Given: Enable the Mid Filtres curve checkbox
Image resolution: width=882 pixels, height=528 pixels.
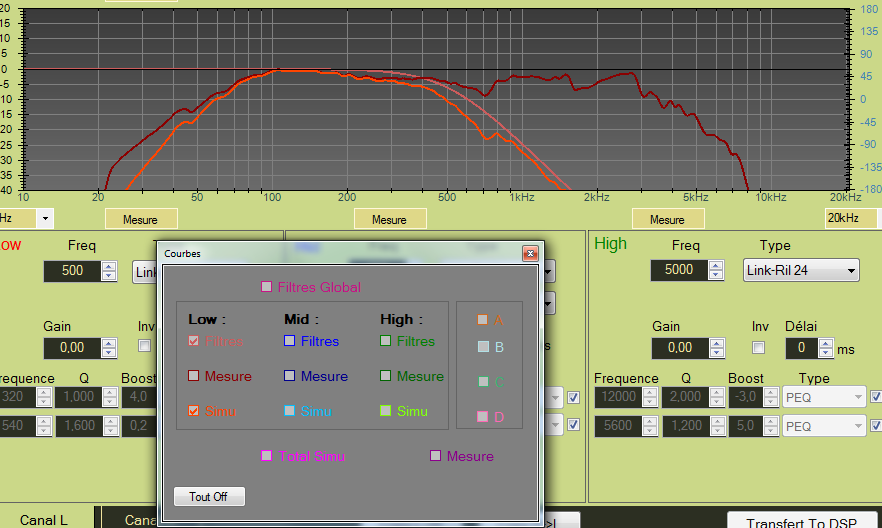Looking at the screenshot, I should click(289, 341).
